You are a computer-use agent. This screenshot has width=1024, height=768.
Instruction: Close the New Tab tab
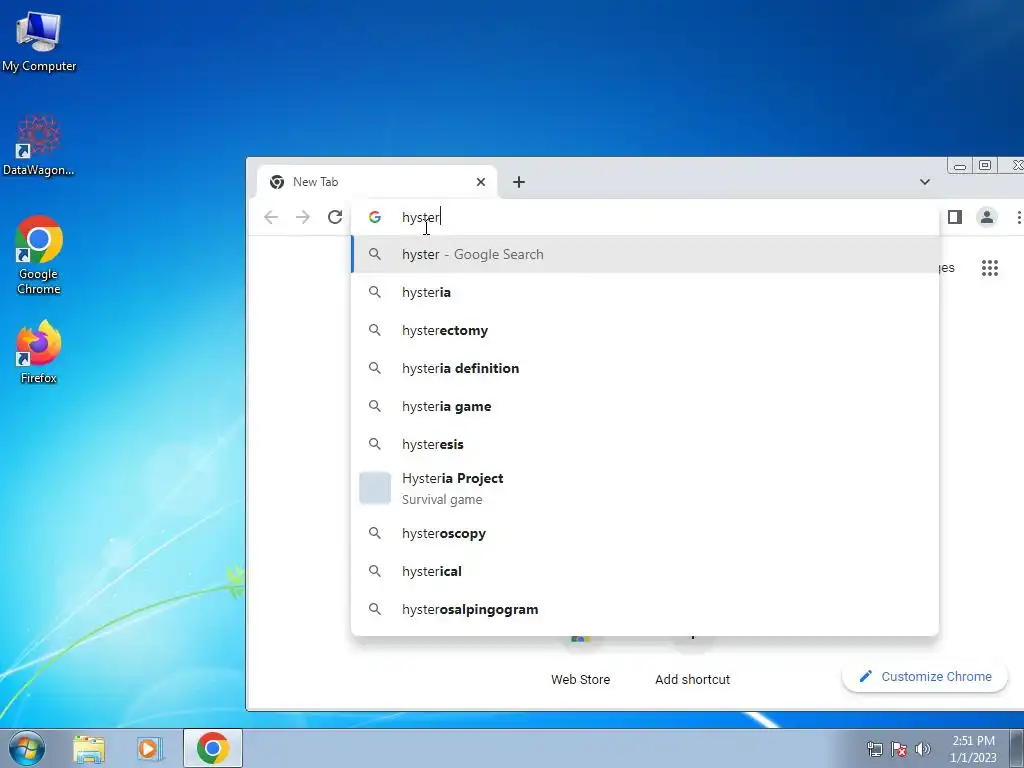point(481,182)
